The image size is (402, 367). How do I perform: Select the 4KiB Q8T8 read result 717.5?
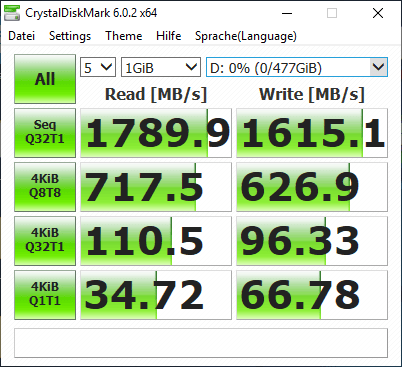click(156, 187)
